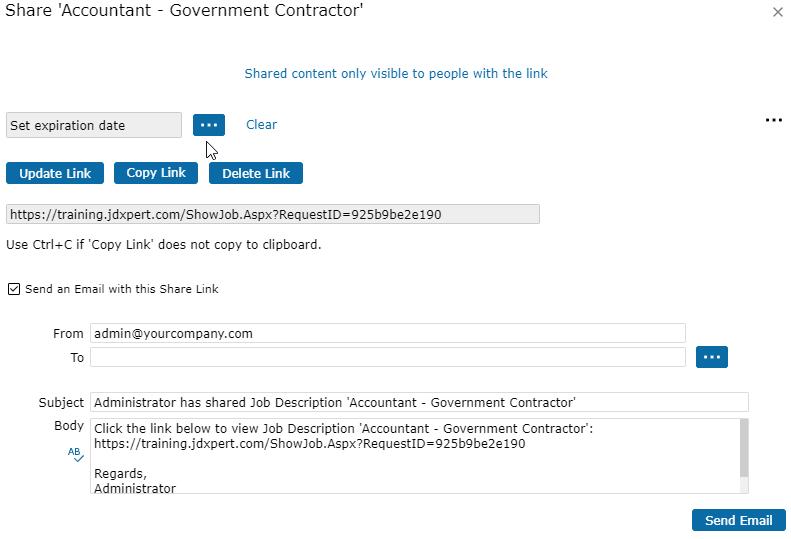Select the share URL text box
The image size is (791, 539).
(272, 214)
